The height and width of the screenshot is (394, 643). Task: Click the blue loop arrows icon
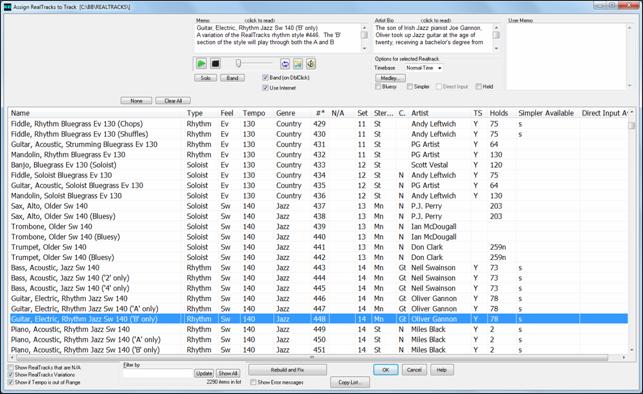tap(285, 64)
